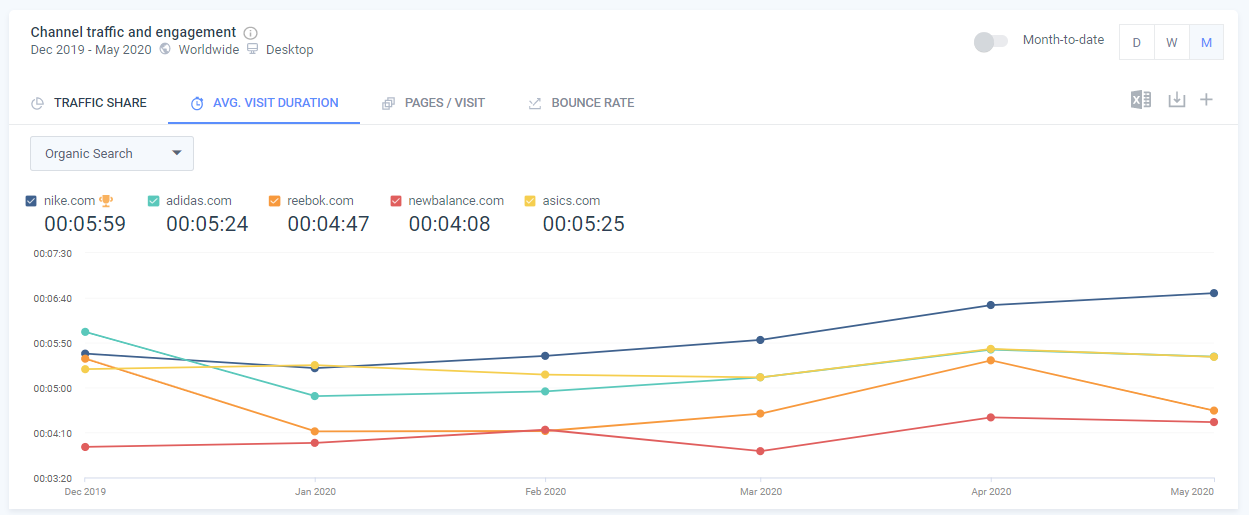Click newbalance.com Dec 2019 data point
The width and height of the screenshot is (1249, 515).
pyautogui.click(x=85, y=447)
